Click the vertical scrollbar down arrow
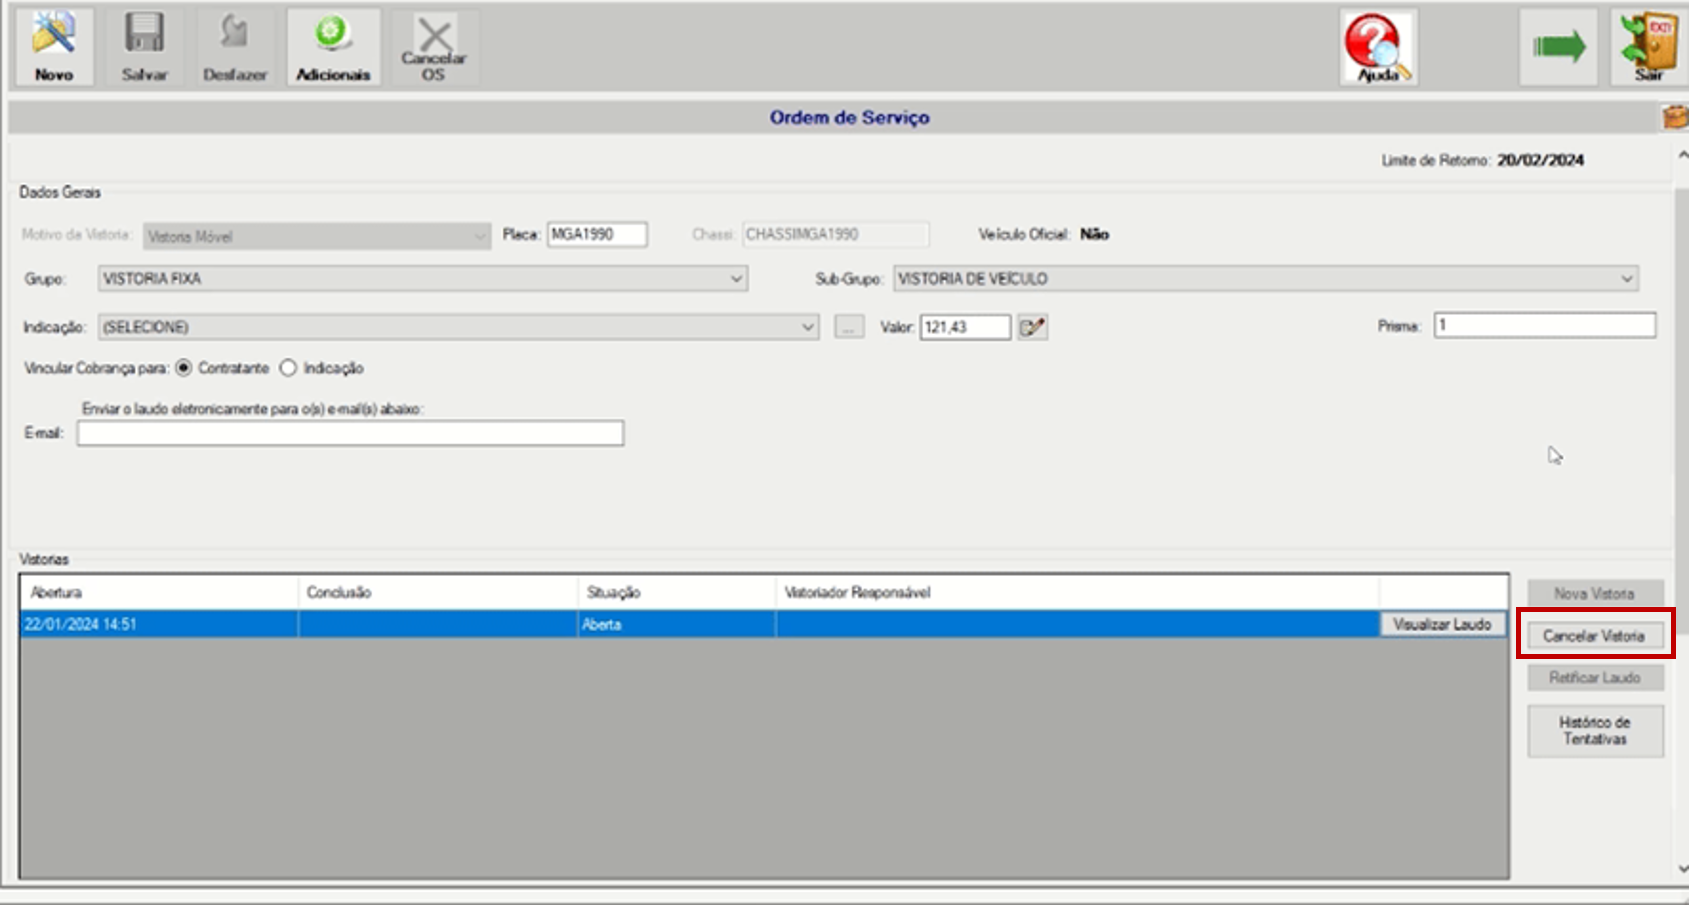Image resolution: width=1689 pixels, height=905 pixels. 1682,869
